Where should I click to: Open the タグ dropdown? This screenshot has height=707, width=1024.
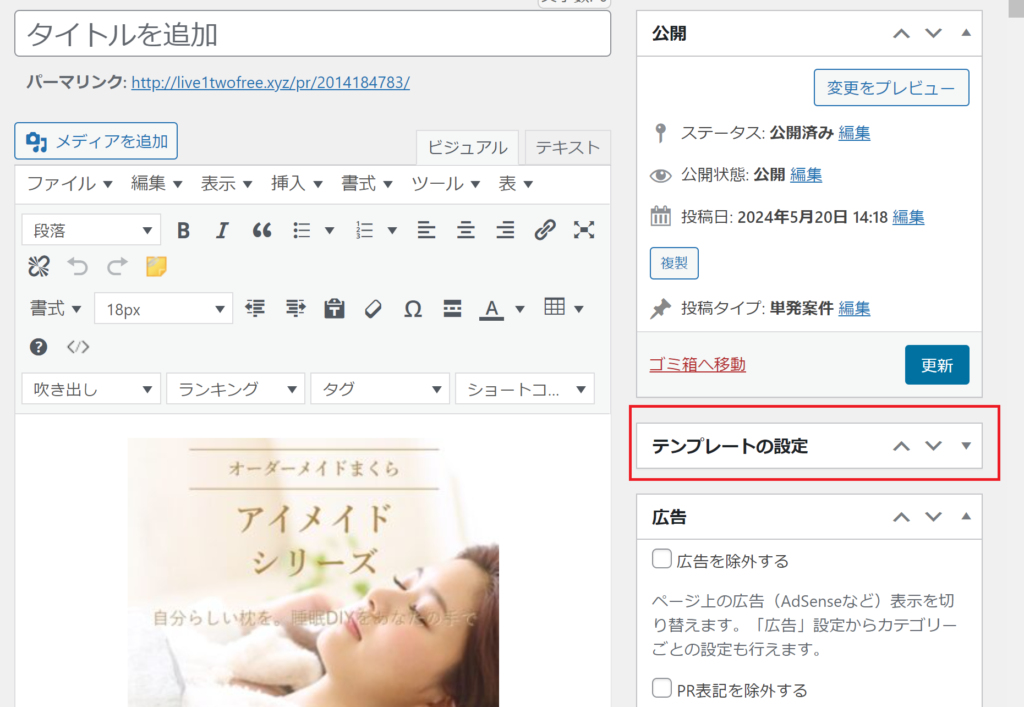pos(380,389)
